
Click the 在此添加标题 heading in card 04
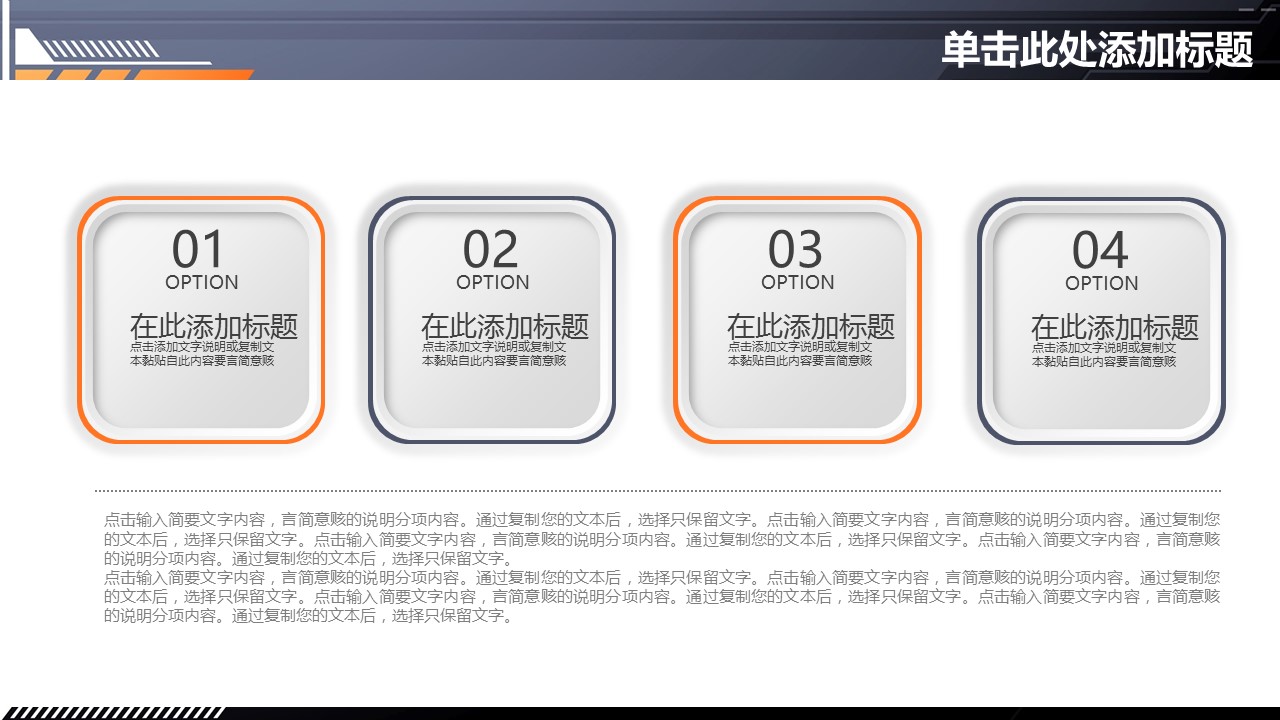pyautogui.click(x=1114, y=327)
